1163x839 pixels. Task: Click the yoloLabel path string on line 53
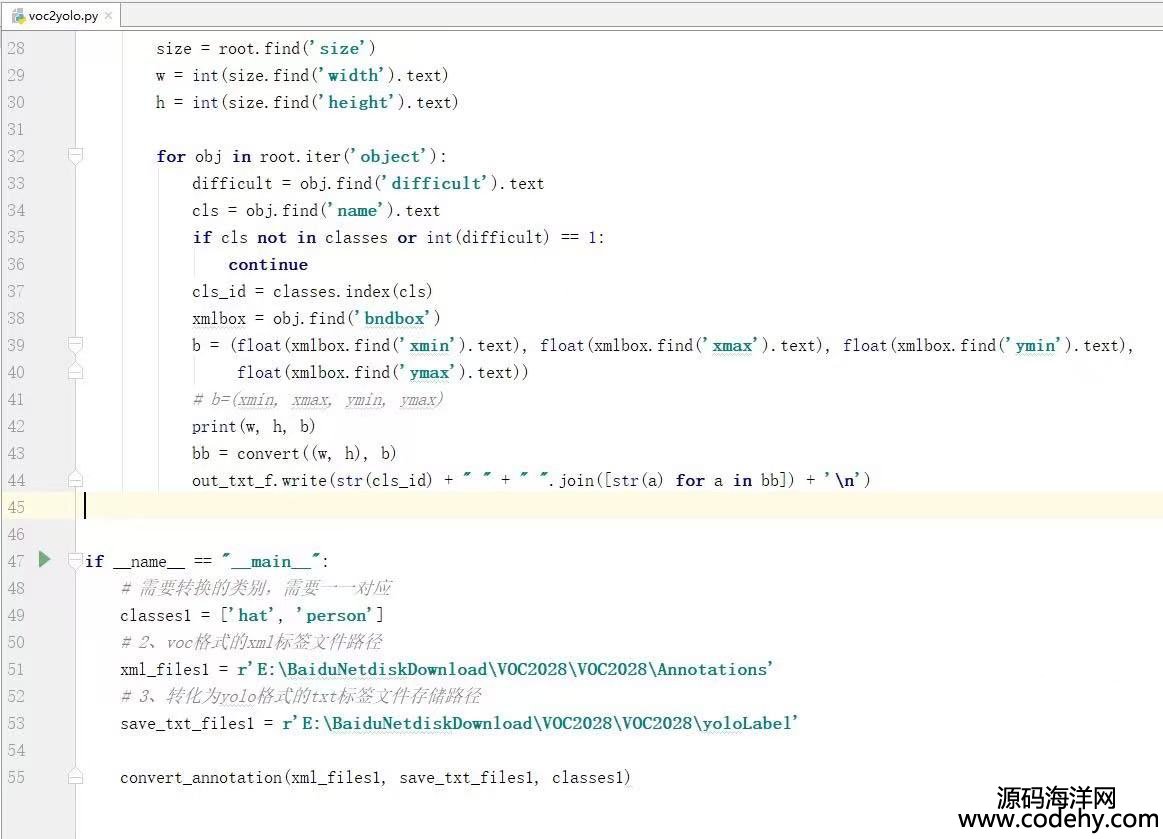tap(540, 723)
